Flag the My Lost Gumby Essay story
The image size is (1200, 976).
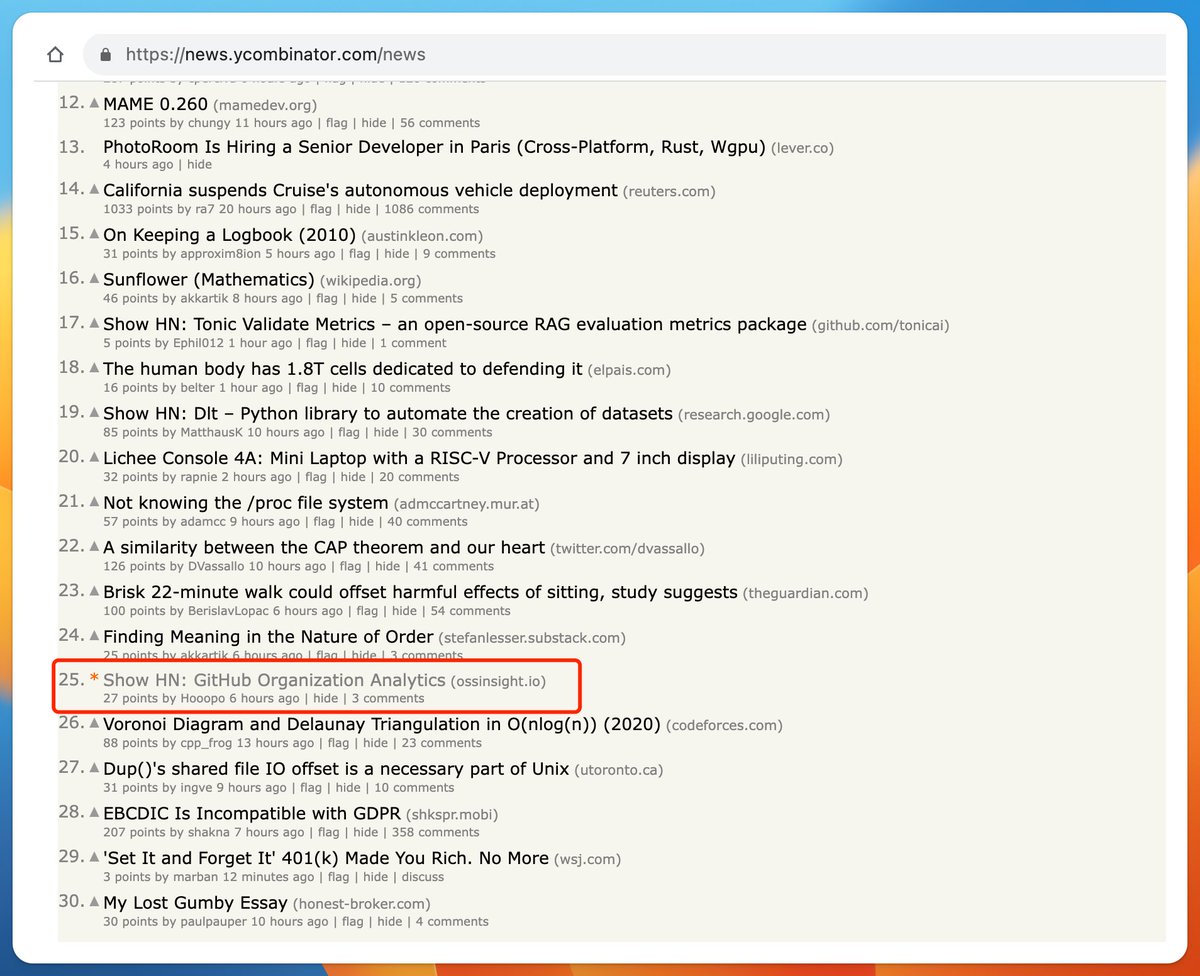[352, 921]
